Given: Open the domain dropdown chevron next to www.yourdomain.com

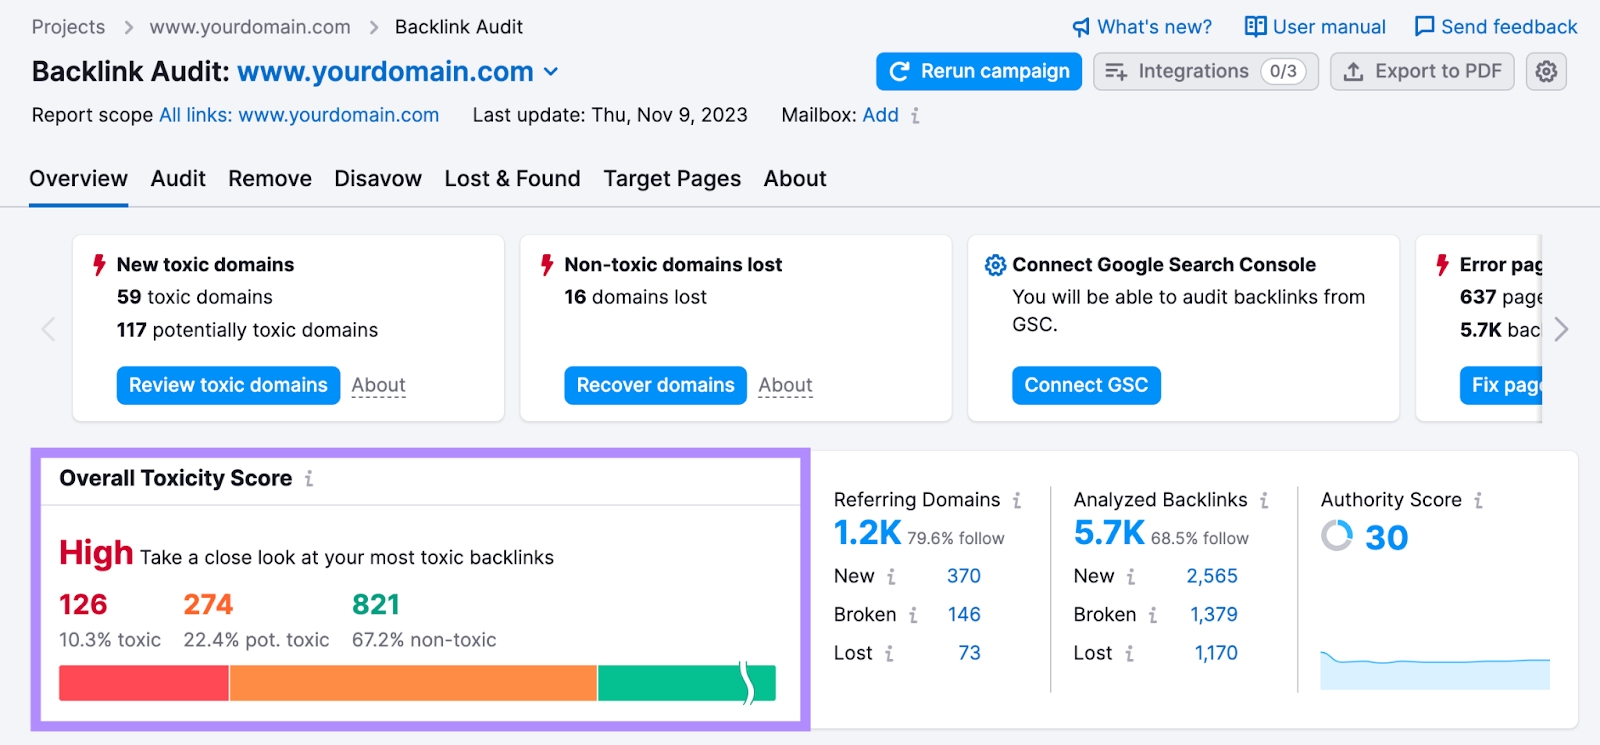Looking at the screenshot, I should tap(551, 72).
